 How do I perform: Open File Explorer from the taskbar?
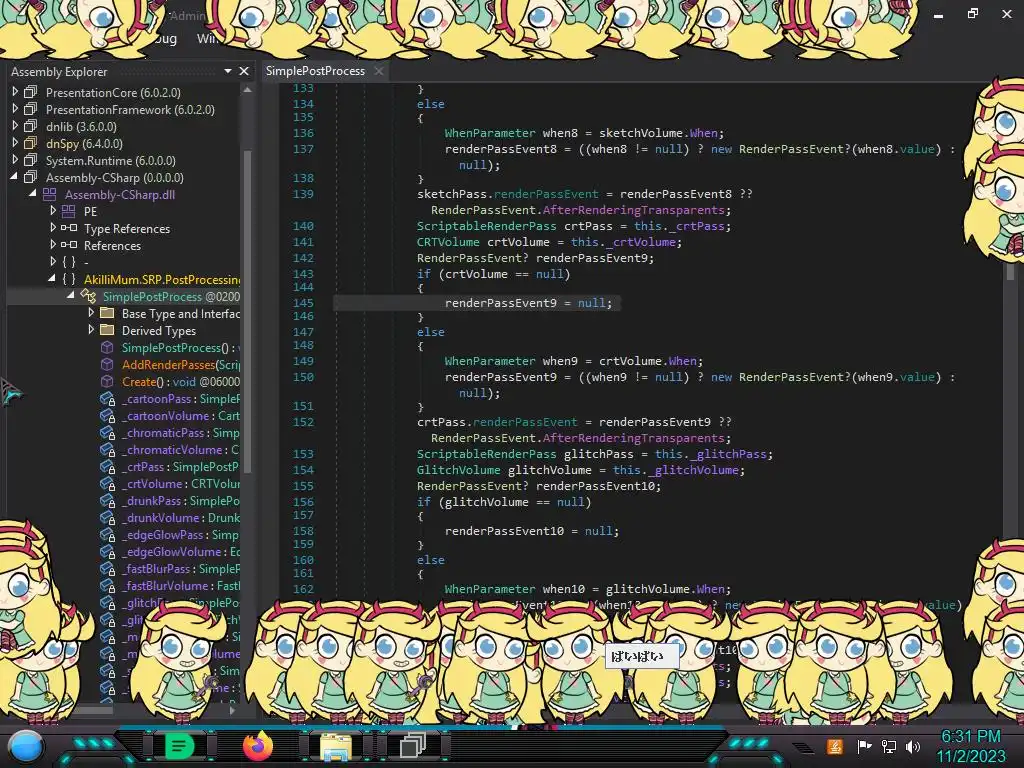pos(336,746)
